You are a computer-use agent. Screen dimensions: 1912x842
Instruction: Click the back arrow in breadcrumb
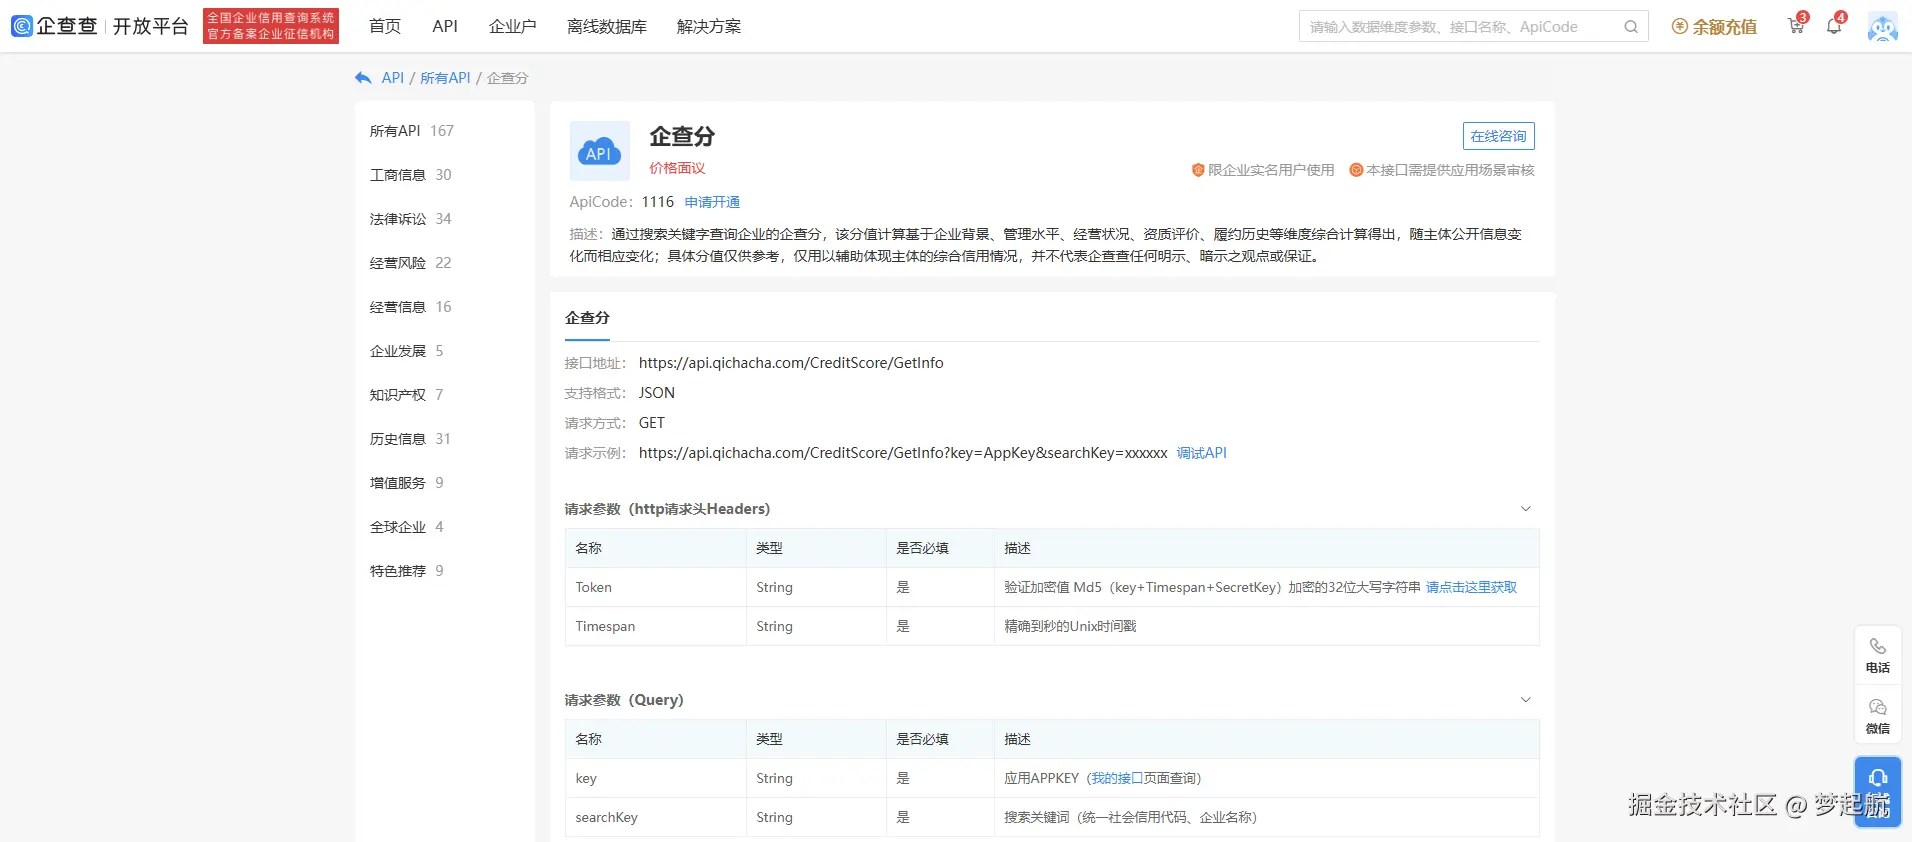(x=363, y=78)
